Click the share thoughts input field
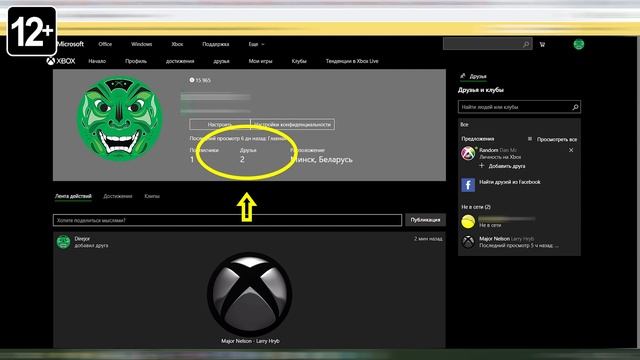Screen dimensions: 640x360 [x=227, y=220]
